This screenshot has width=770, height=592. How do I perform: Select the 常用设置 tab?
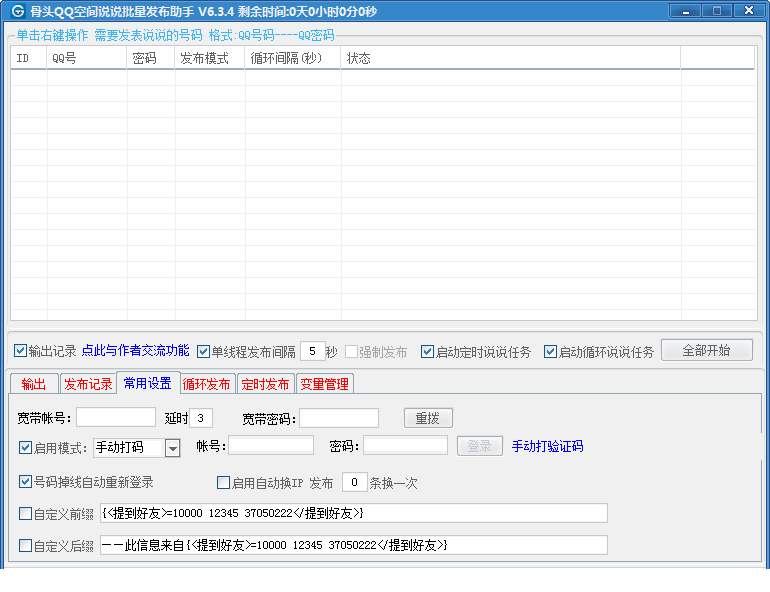pyautogui.click(x=147, y=383)
